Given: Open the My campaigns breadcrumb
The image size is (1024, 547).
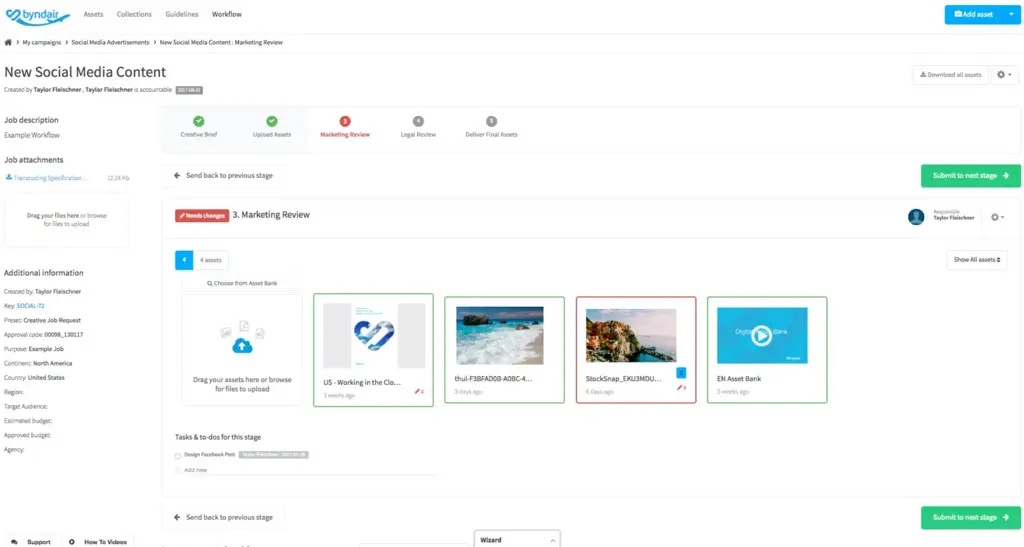Looking at the screenshot, I should point(42,42).
